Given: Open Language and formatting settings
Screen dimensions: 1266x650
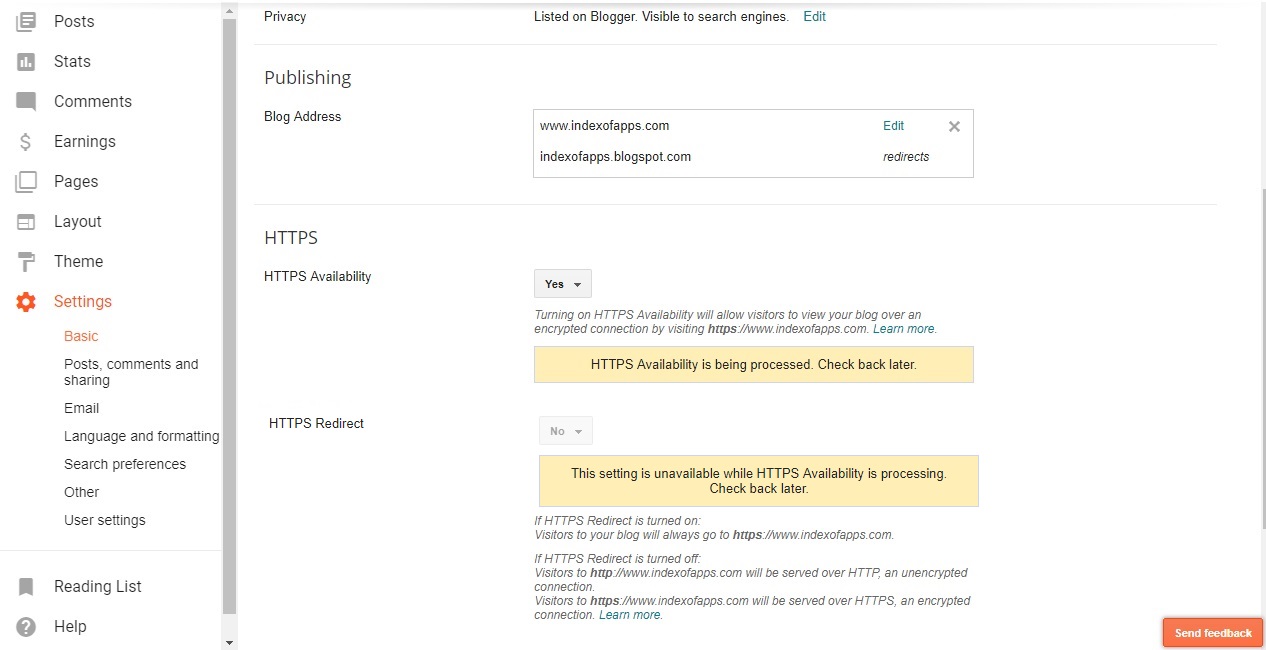Looking at the screenshot, I should click(142, 436).
